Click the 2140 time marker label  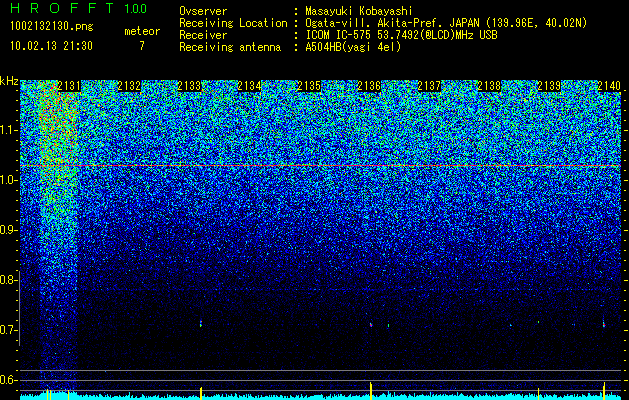coord(609,86)
